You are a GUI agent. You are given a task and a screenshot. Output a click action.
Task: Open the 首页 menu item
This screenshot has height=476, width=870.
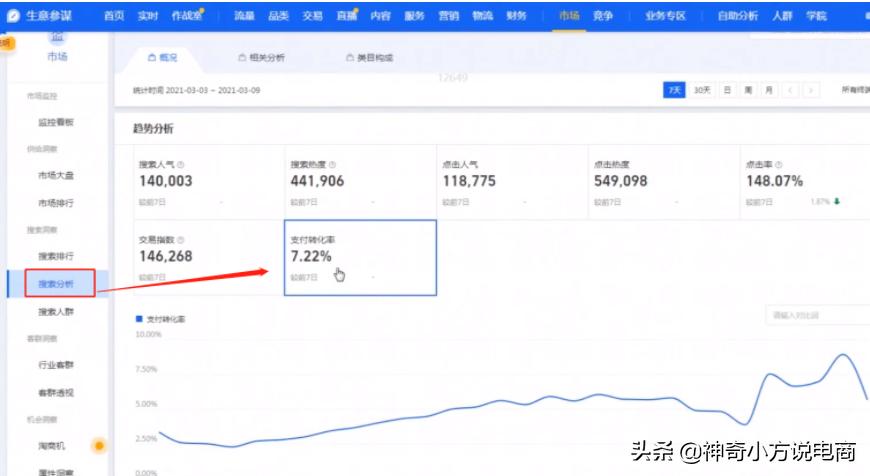[x=114, y=16]
